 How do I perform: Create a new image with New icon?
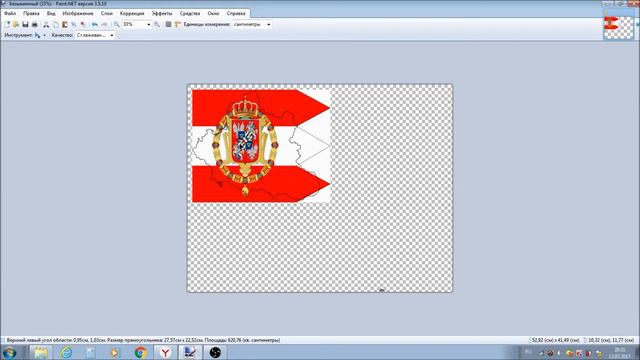point(7,24)
